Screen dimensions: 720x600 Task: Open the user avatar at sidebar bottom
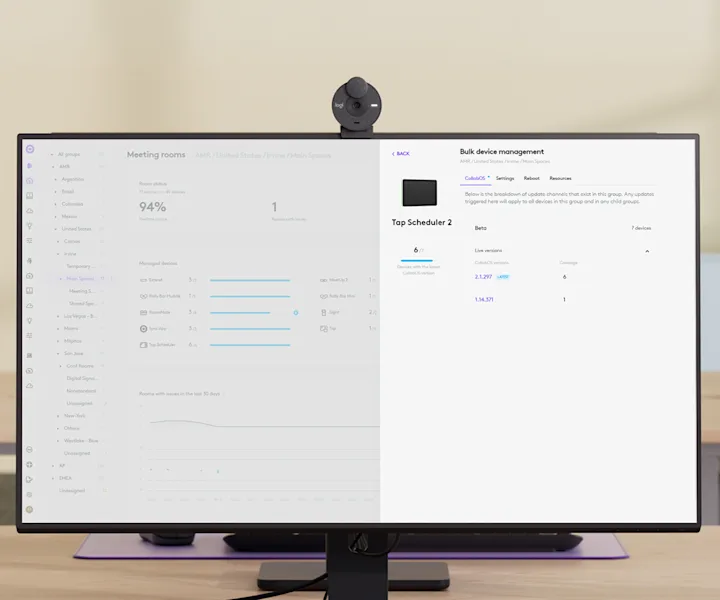[29, 510]
